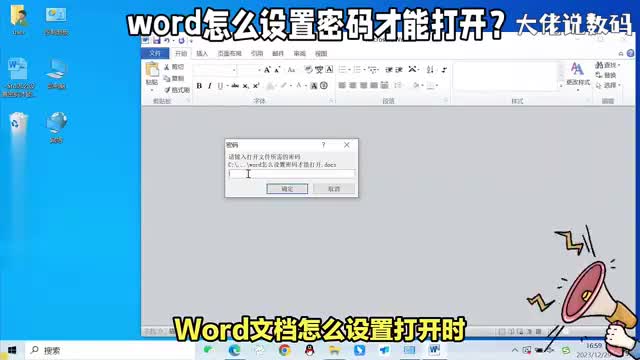Open the 文件 (File) tab

[155, 53]
